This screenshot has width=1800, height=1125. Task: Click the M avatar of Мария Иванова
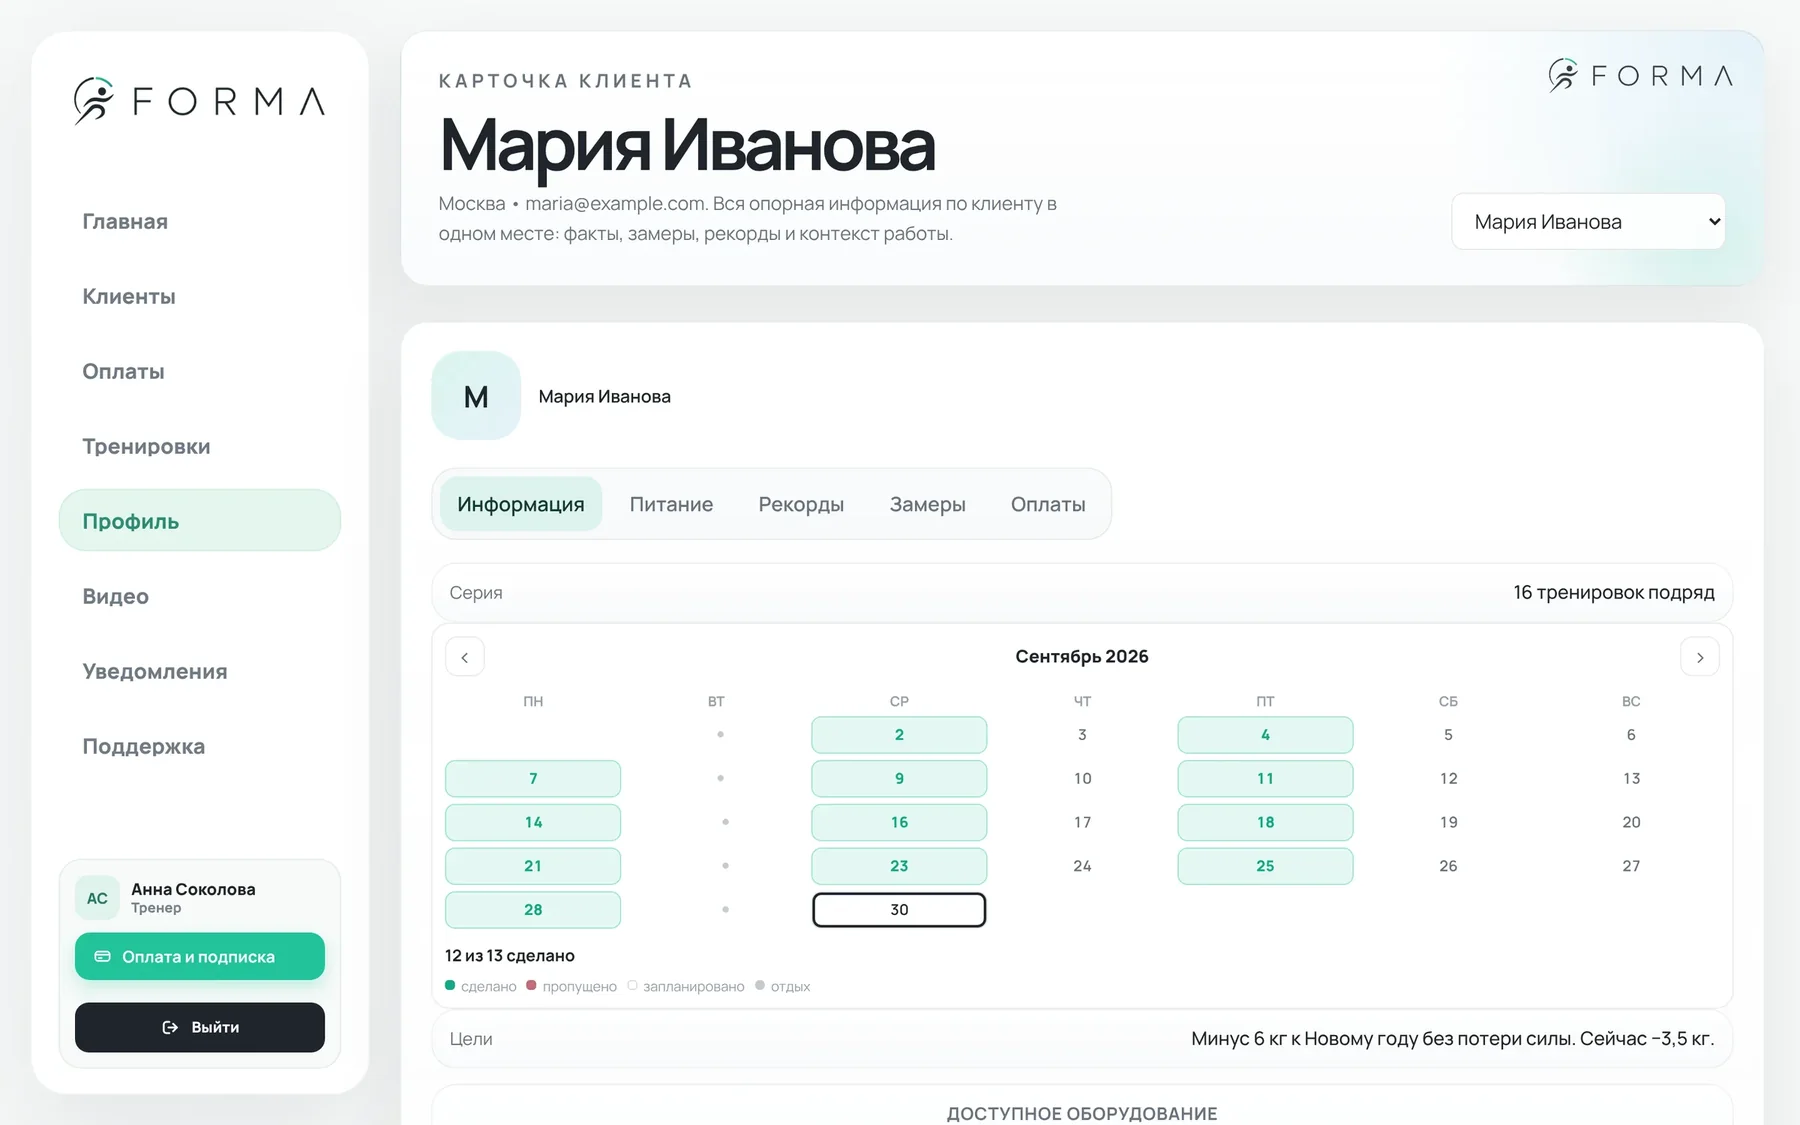point(476,396)
